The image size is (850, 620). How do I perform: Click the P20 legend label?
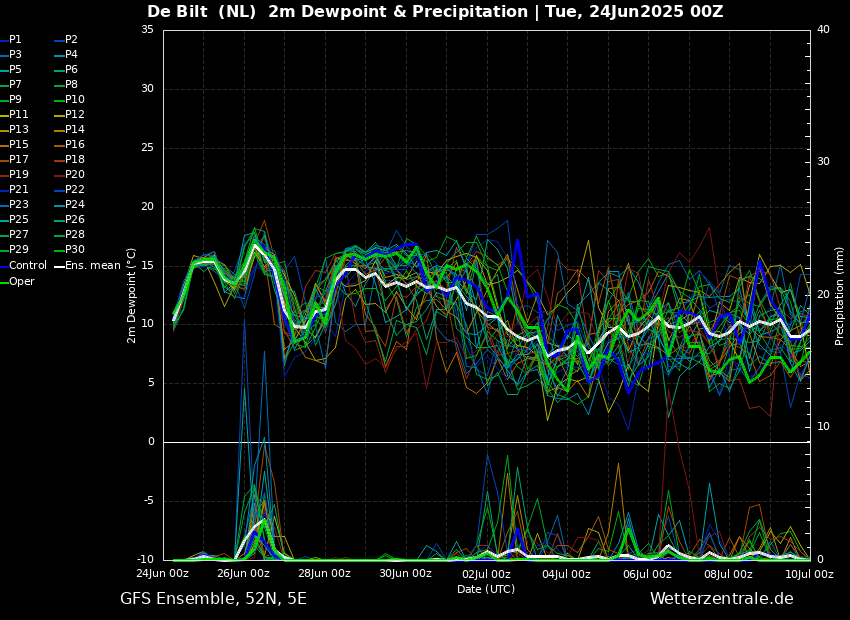(74, 175)
